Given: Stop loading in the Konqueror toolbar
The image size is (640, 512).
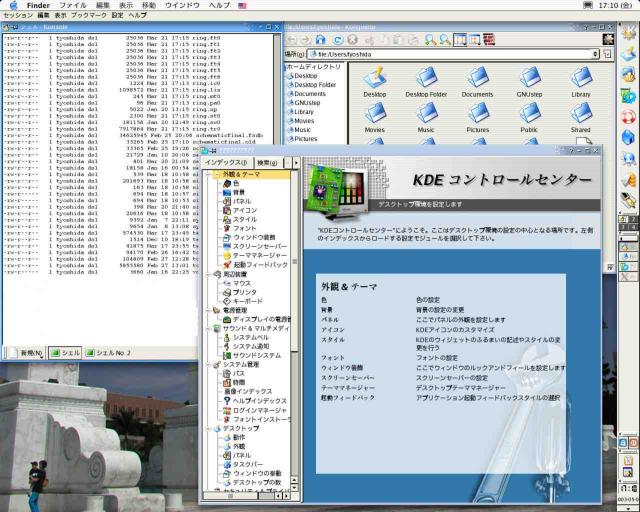Looking at the screenshot, I should click(x=352, y=40).
